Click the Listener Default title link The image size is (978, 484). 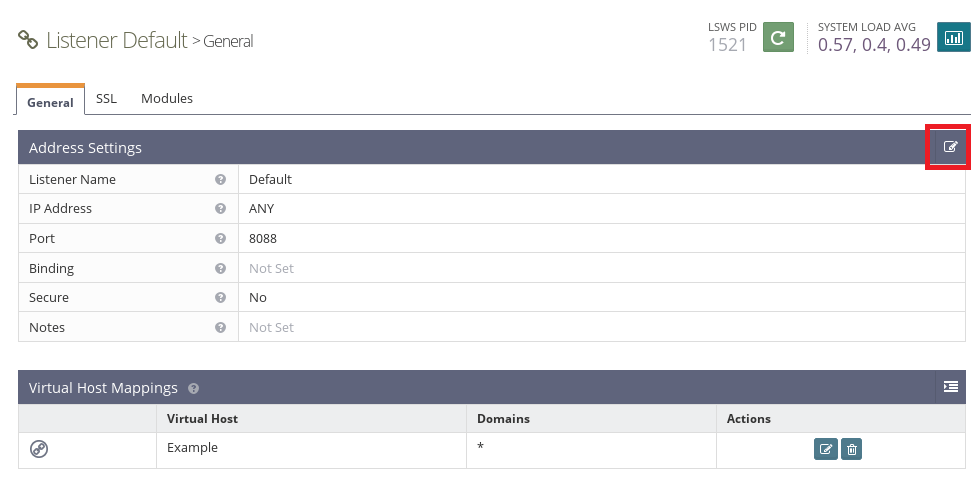[116, 41]
